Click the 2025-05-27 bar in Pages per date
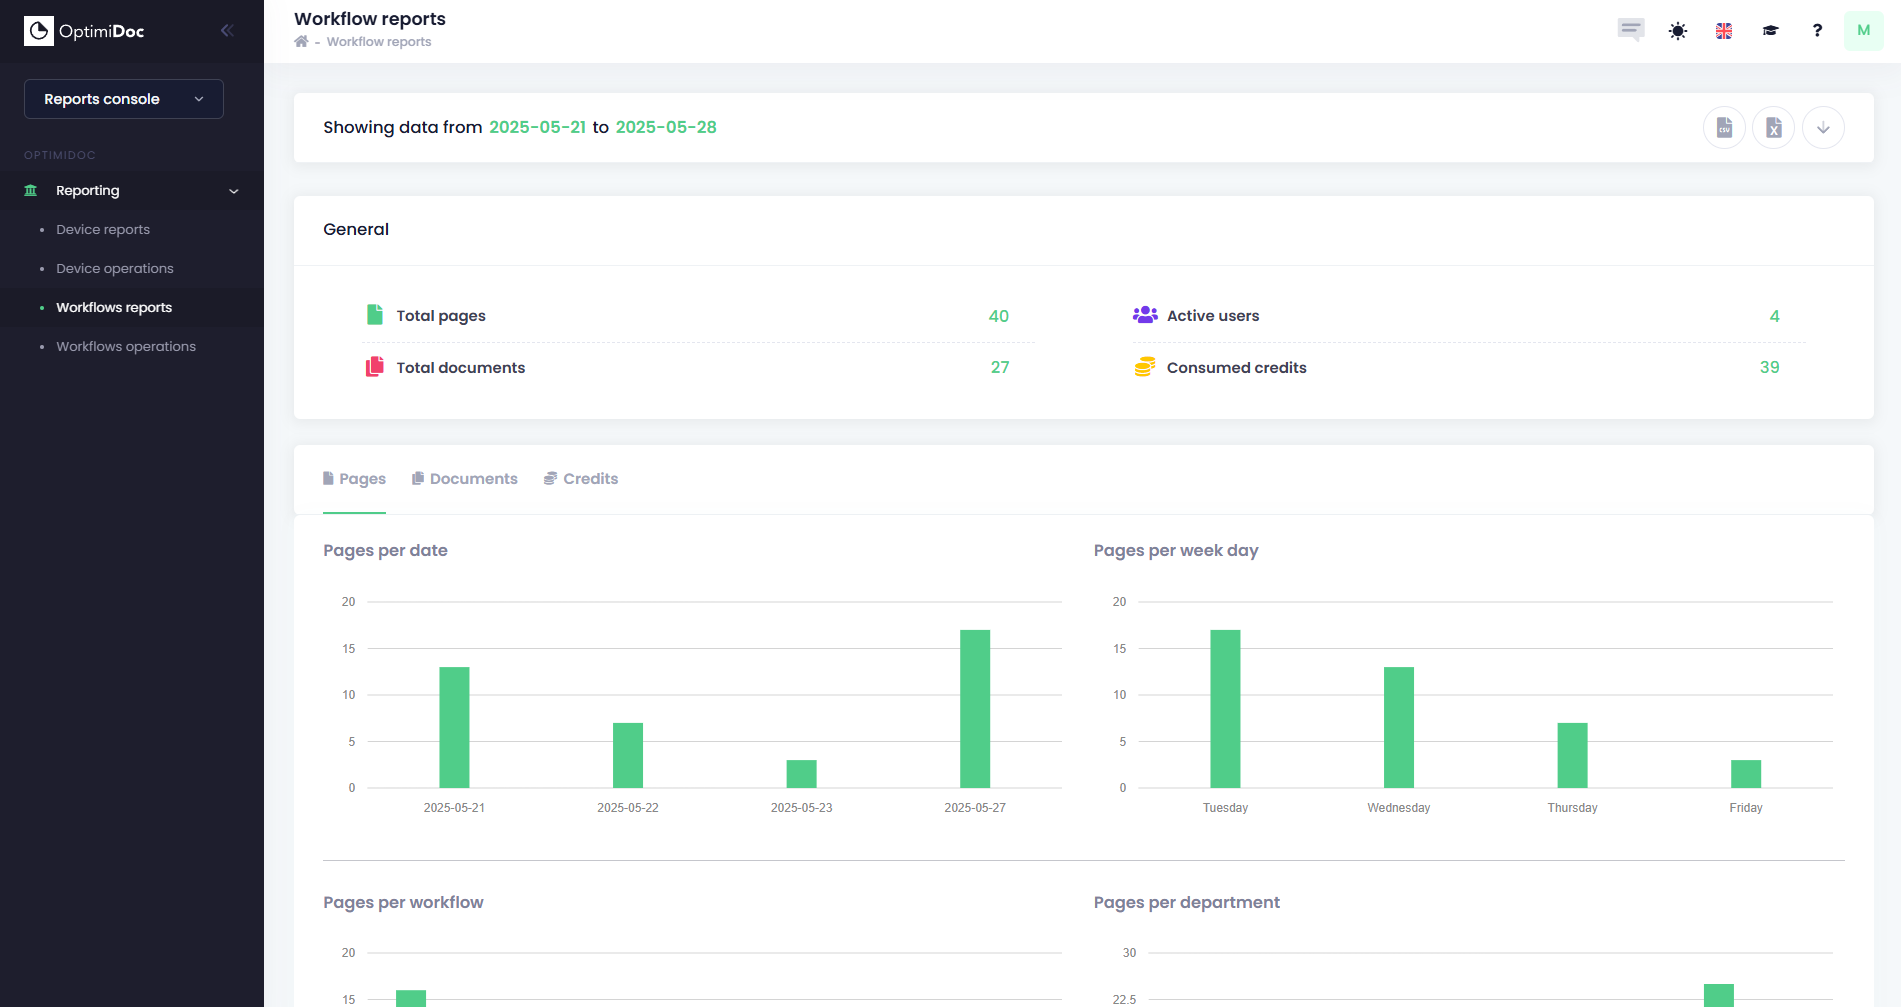The height and width of the screenshot is (1007, 1901). (975, 709)
